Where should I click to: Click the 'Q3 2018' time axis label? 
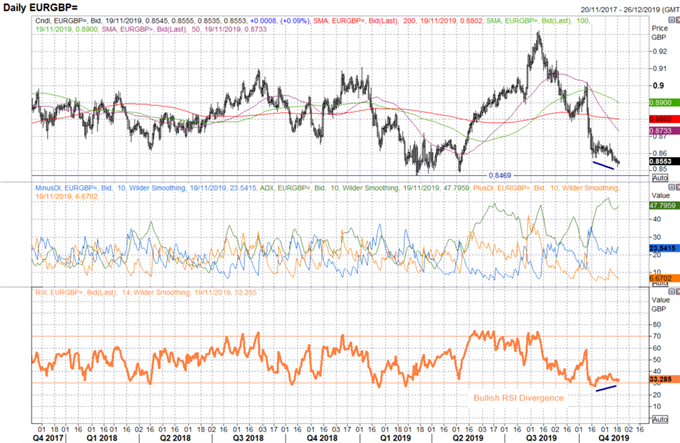pyautogui.click(x=248, y=438)
